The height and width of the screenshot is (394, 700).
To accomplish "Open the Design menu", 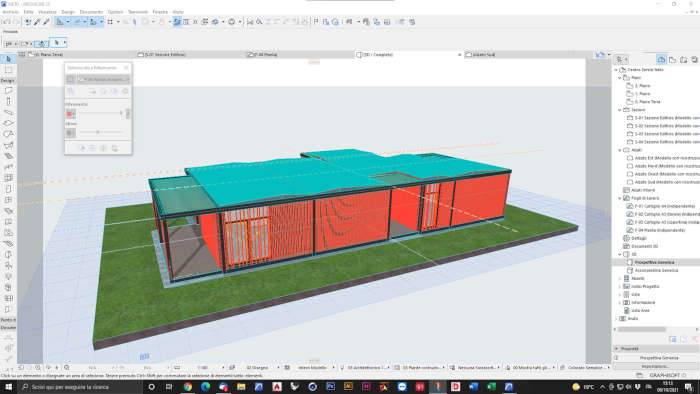I will point(68,12).
